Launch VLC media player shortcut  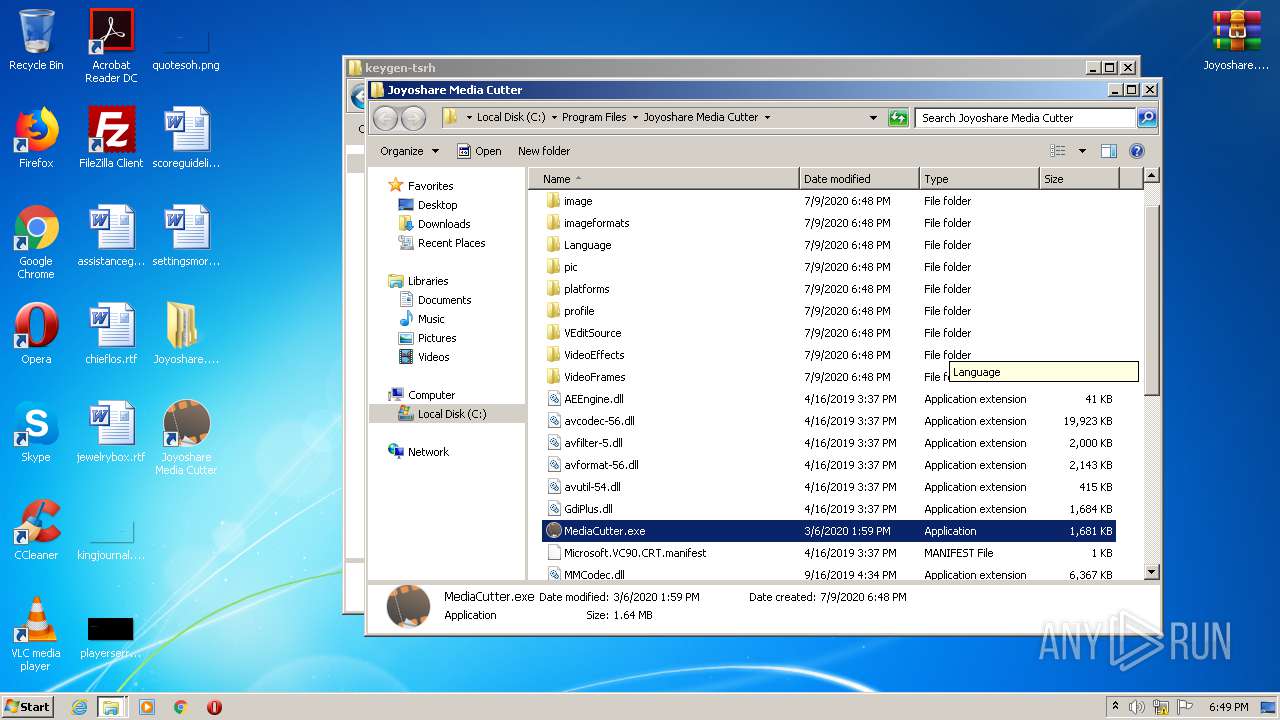point(36,634)
